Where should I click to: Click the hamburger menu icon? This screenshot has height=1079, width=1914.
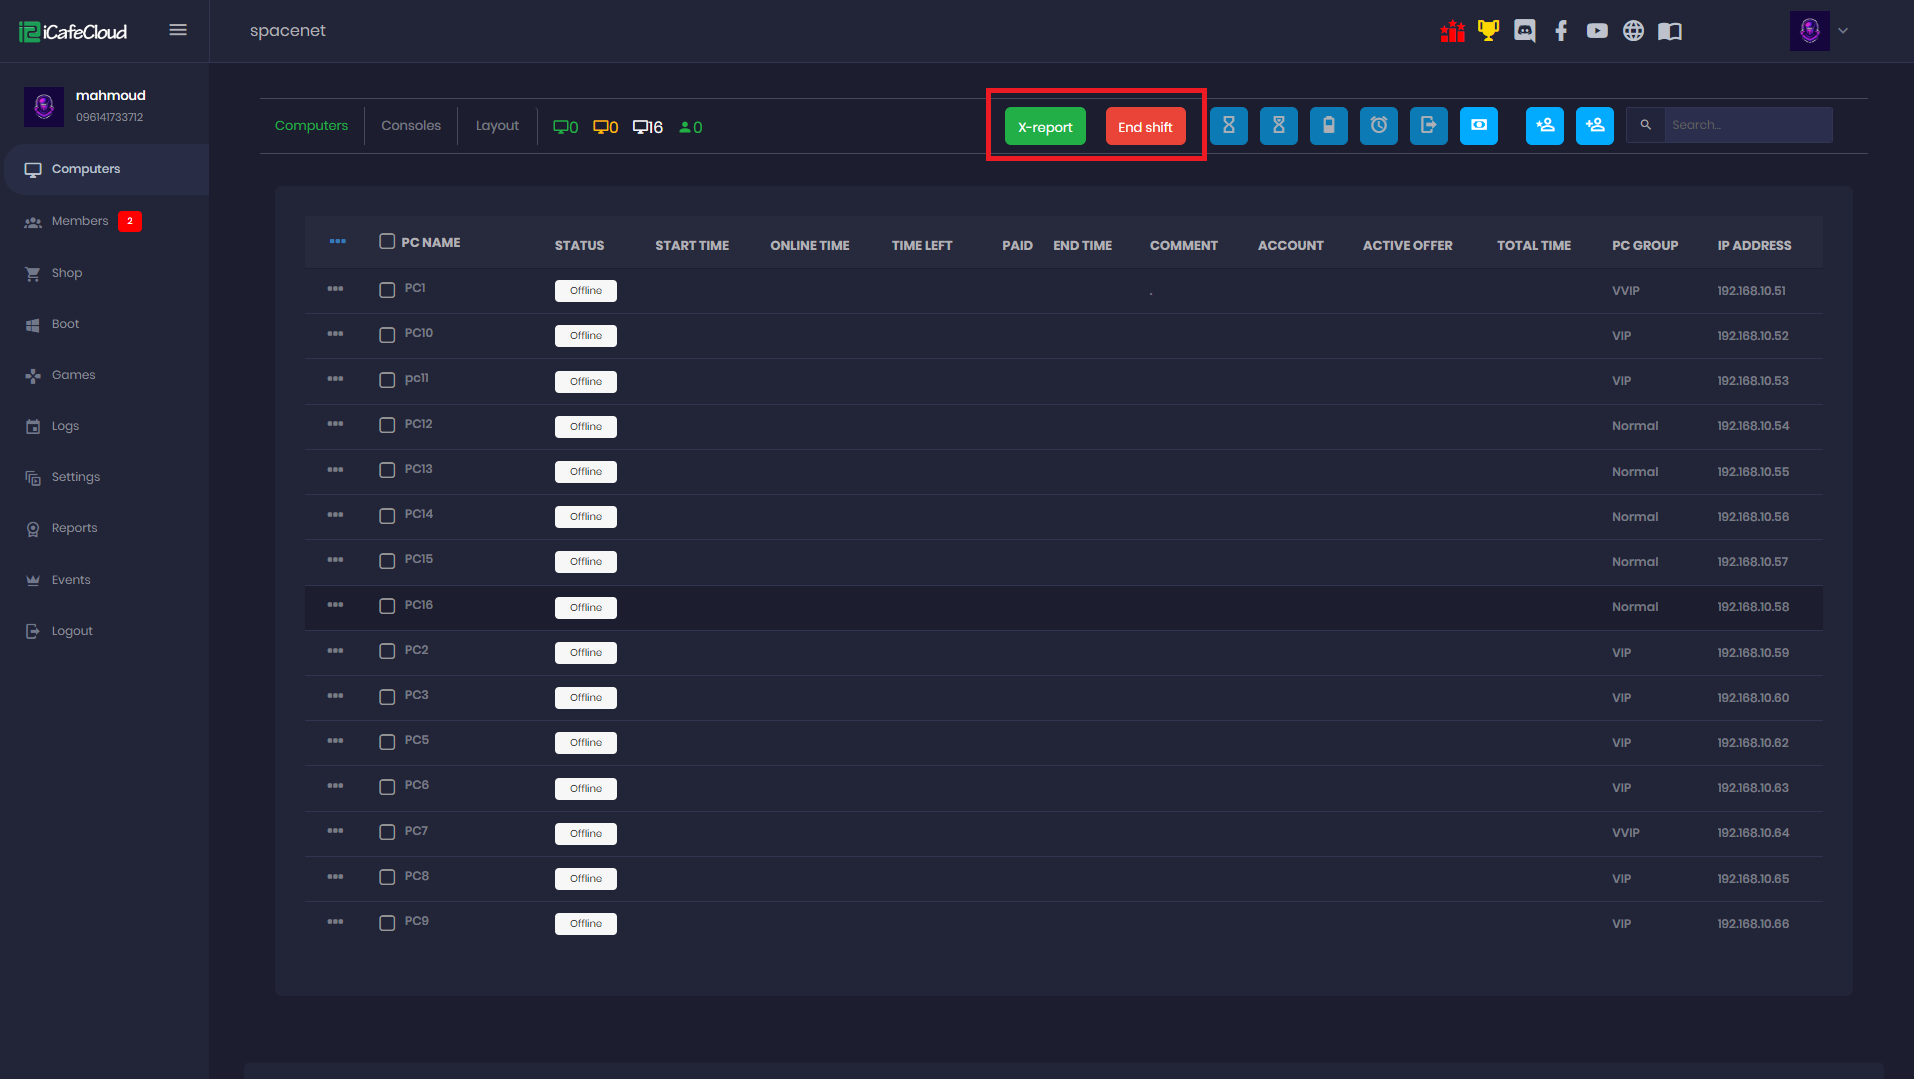click(178, 30)
